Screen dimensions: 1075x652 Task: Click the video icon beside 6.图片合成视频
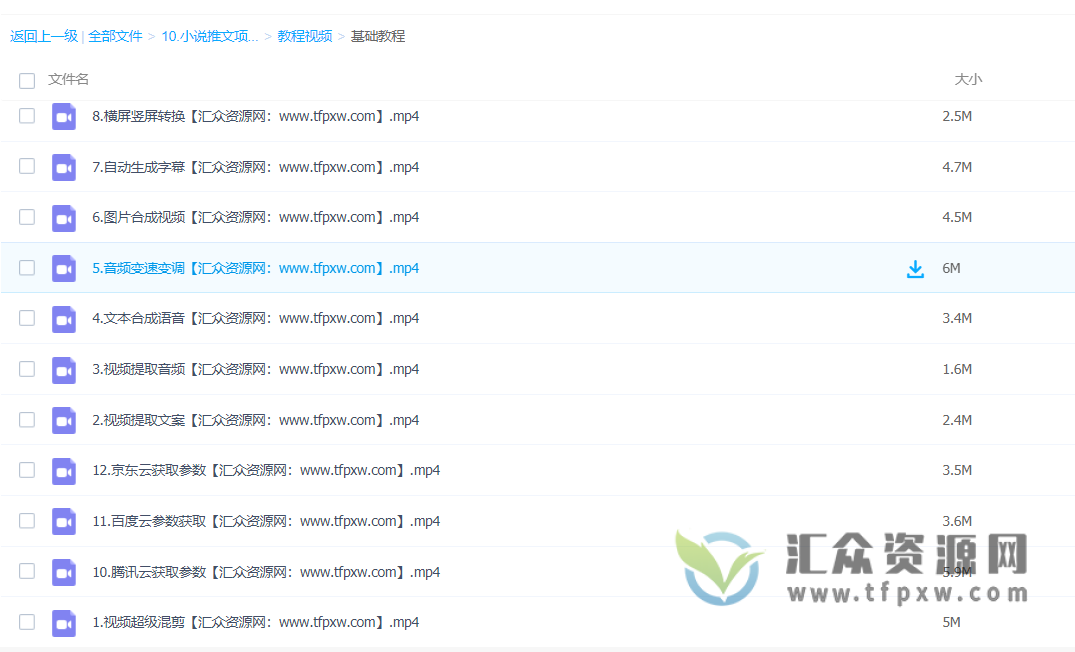click(63, 217)
